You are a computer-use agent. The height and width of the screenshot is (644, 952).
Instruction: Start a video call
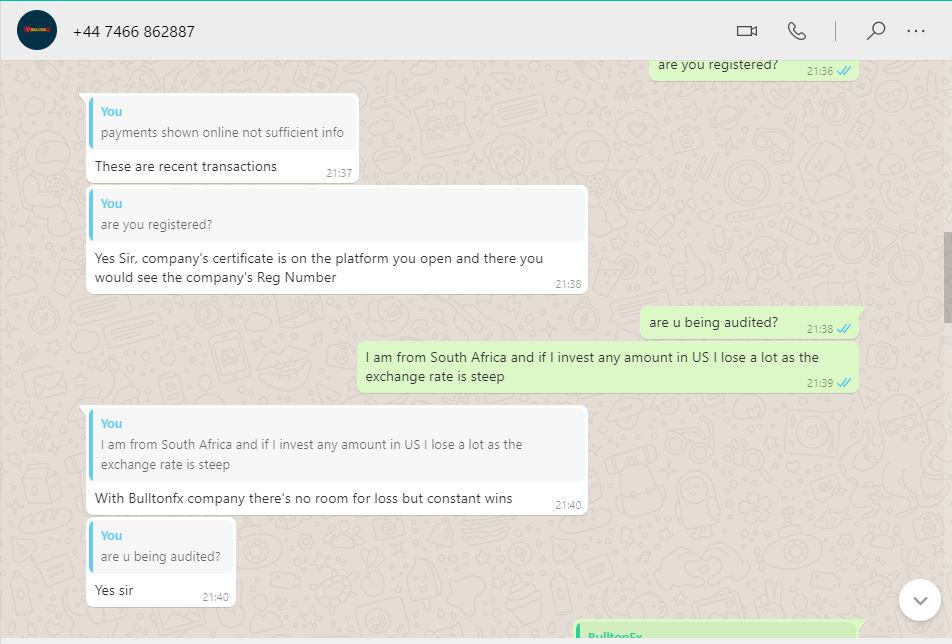pos(747,31)
